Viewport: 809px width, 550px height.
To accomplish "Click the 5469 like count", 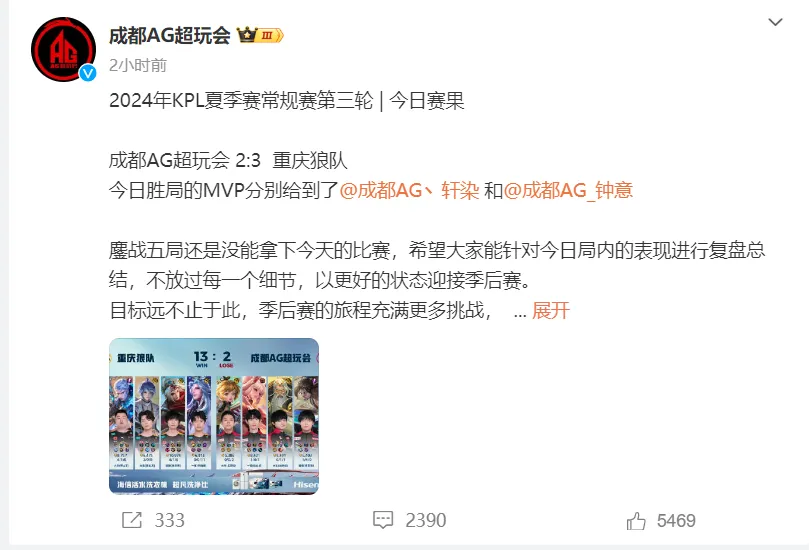I will pyautogui.click(x=676, y=521).
